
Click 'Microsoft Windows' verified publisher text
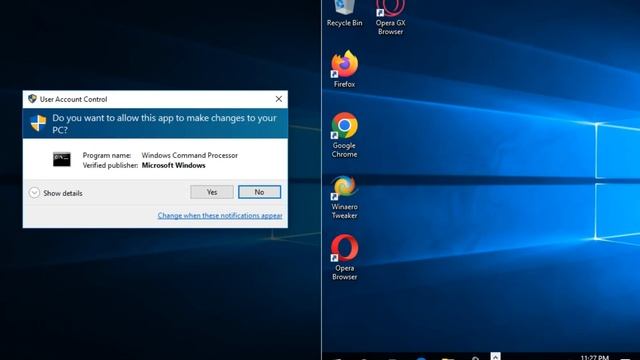[173, 165]
